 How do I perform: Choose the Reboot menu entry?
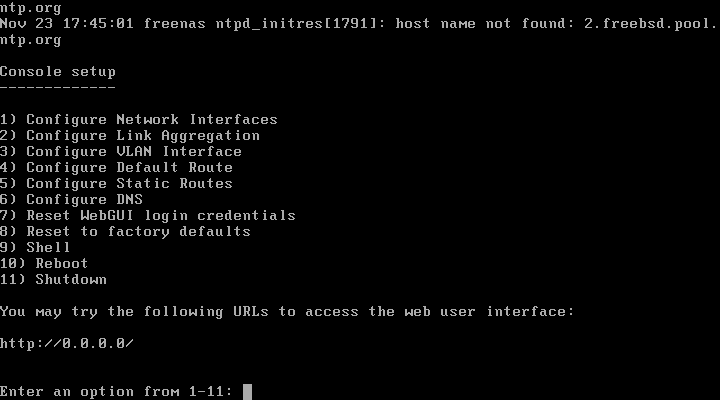pyautogui.click(x=45, y=264)
